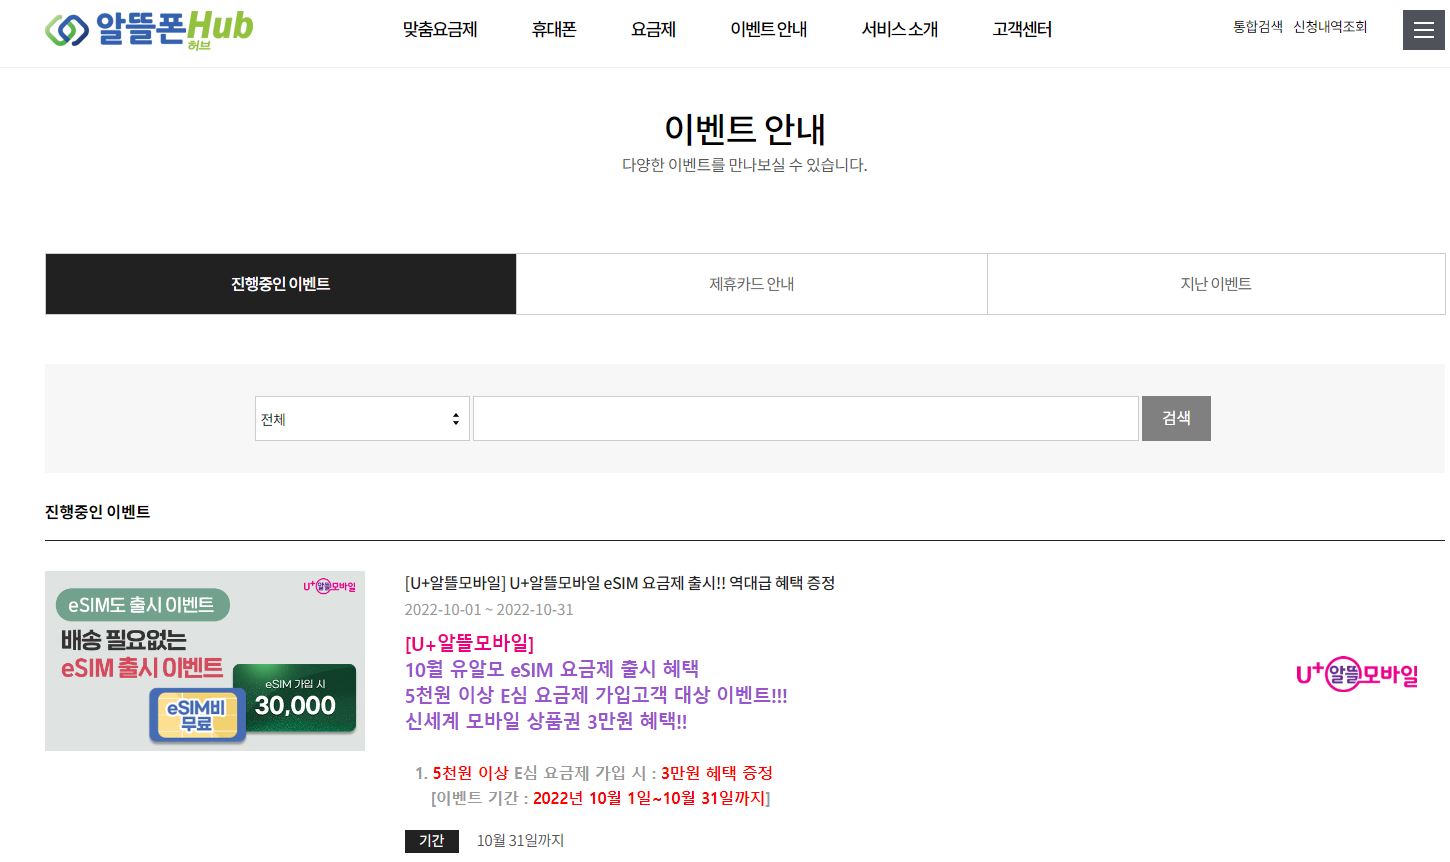Switch to the 제휴카드 안내 tab

pos(752,284)
